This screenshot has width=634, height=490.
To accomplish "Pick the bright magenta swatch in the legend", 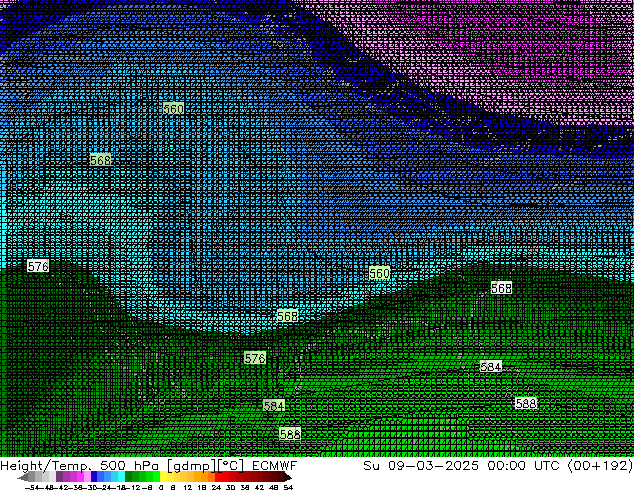I will coord(80,477).
